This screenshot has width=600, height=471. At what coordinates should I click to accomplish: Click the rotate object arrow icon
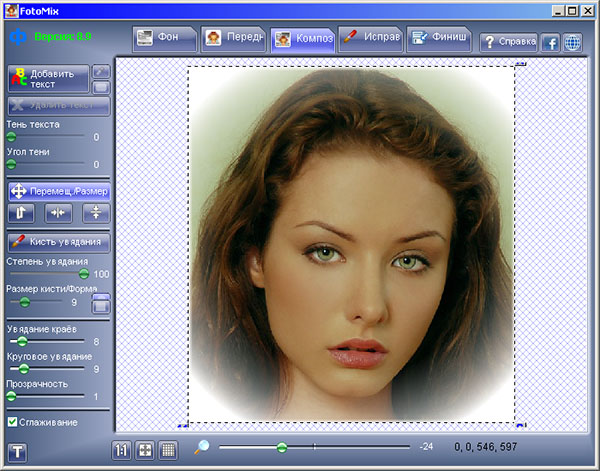(21, 212)
